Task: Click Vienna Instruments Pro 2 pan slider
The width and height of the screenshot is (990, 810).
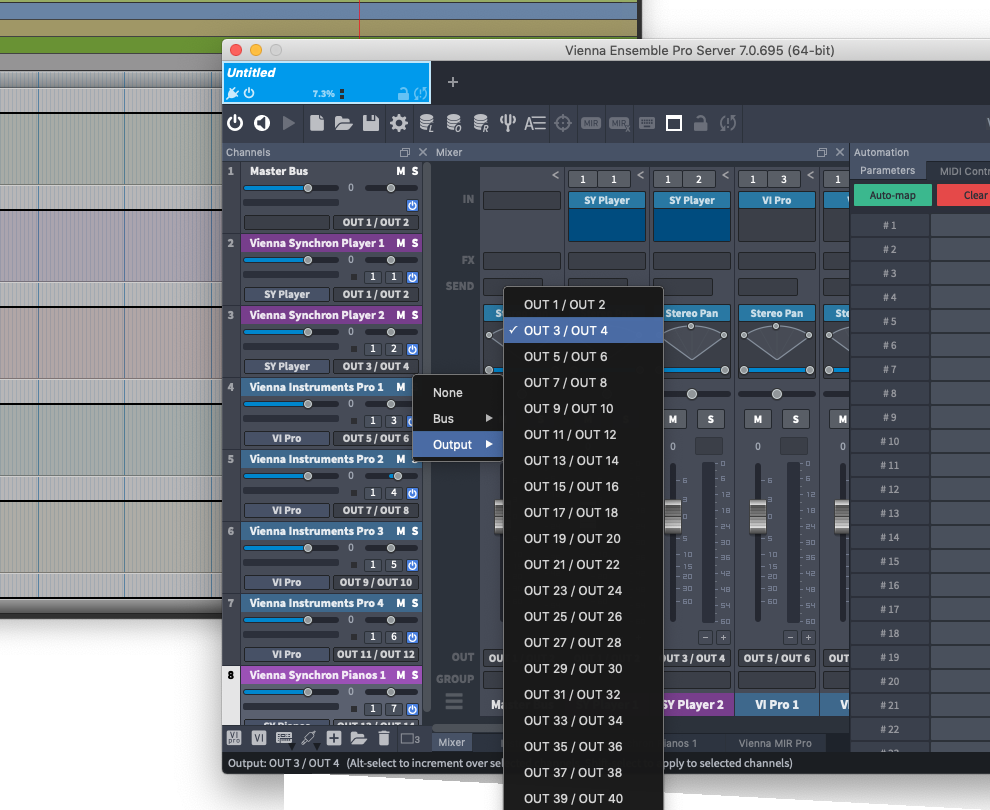Action: click(x=391, y=476)
